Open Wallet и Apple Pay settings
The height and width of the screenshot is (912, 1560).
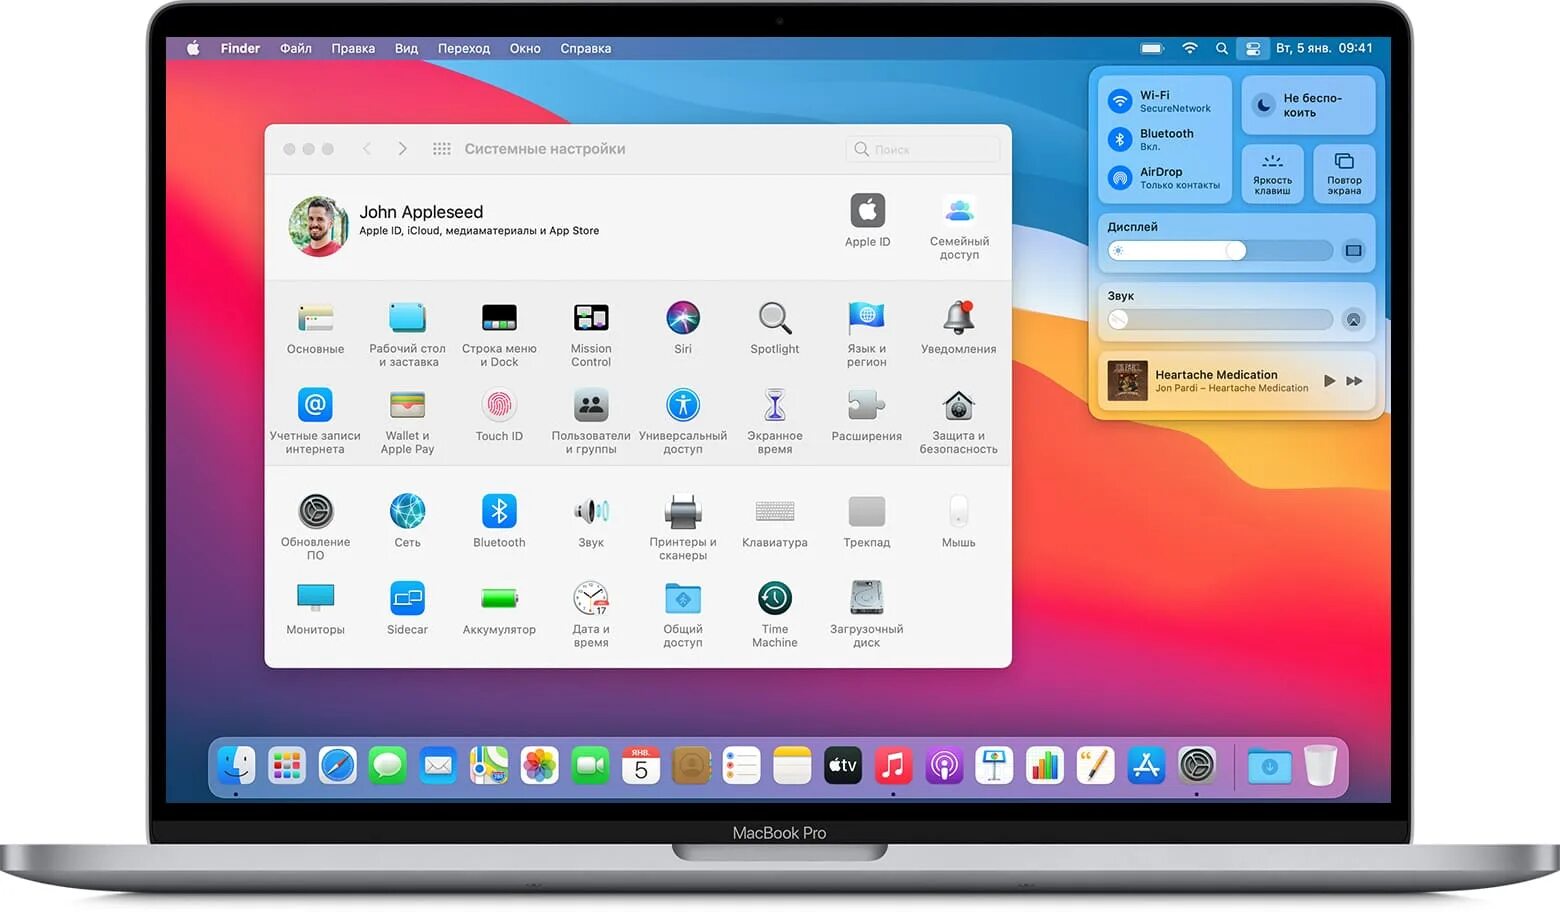(x=407, y=405)
